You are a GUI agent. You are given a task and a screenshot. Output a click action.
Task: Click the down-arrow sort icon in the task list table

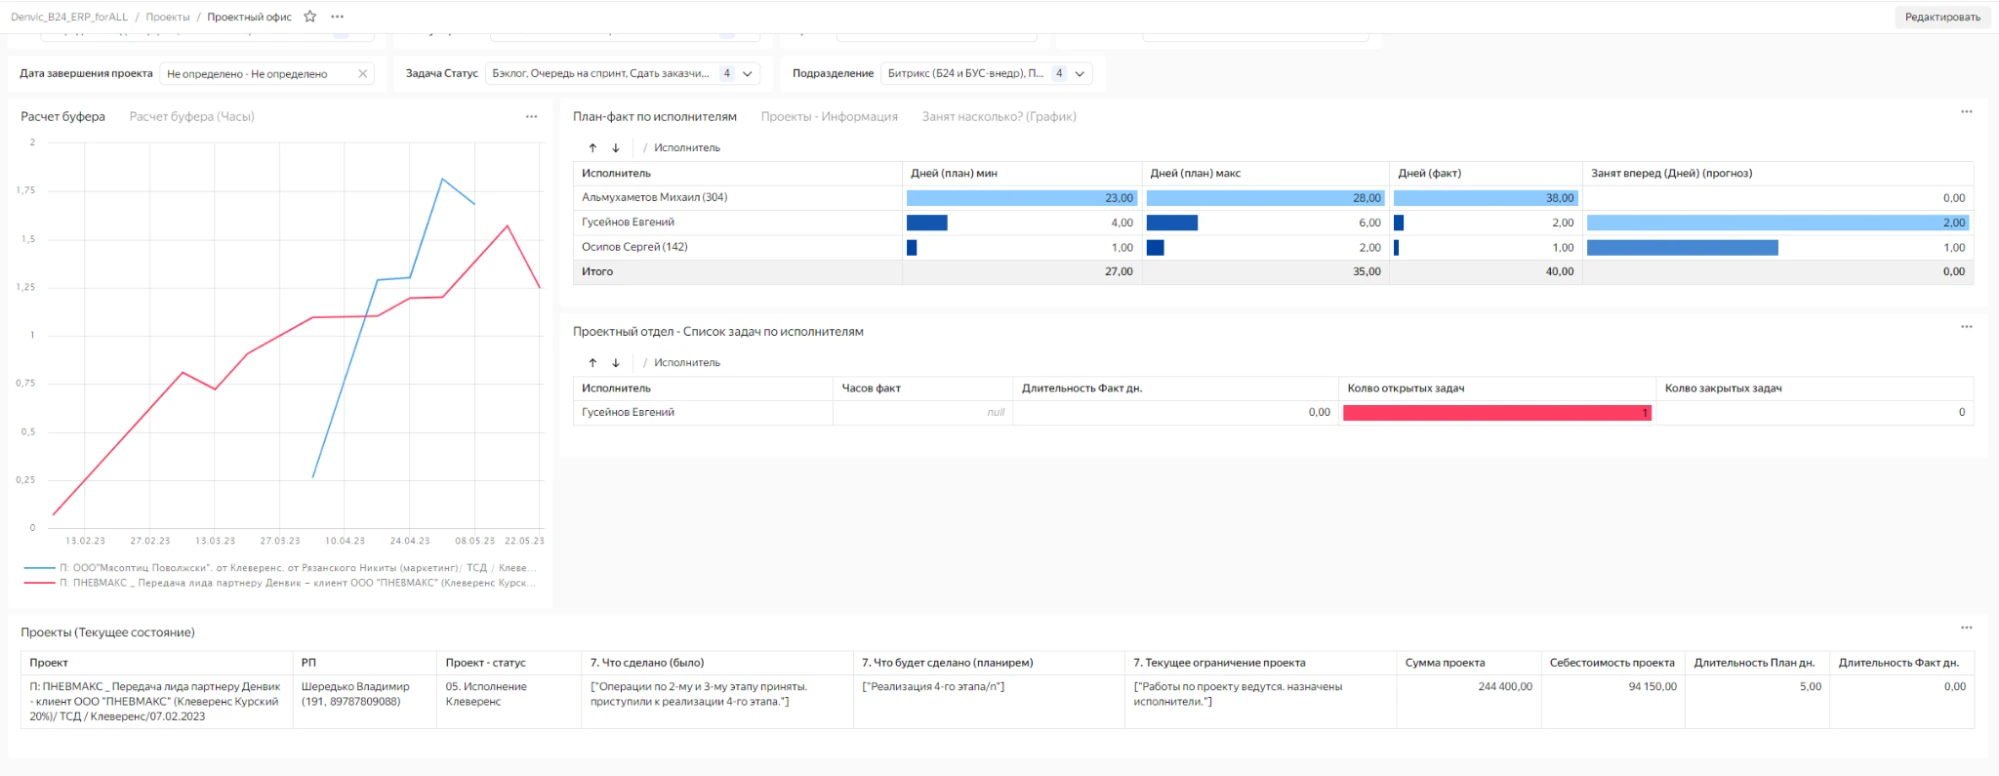pyautogui.click(x=616, y=363)
